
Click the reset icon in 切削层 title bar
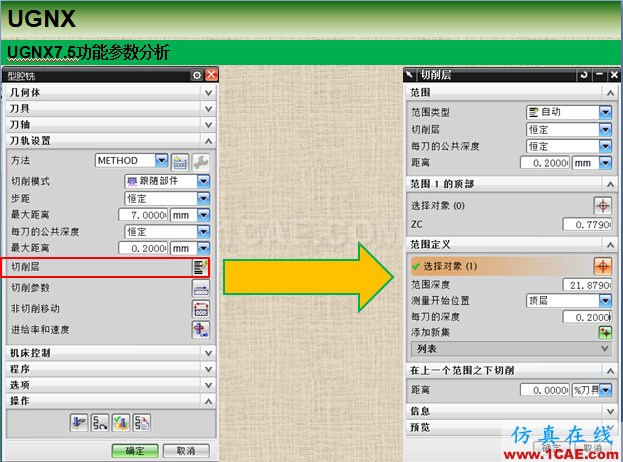pos(584,75)
